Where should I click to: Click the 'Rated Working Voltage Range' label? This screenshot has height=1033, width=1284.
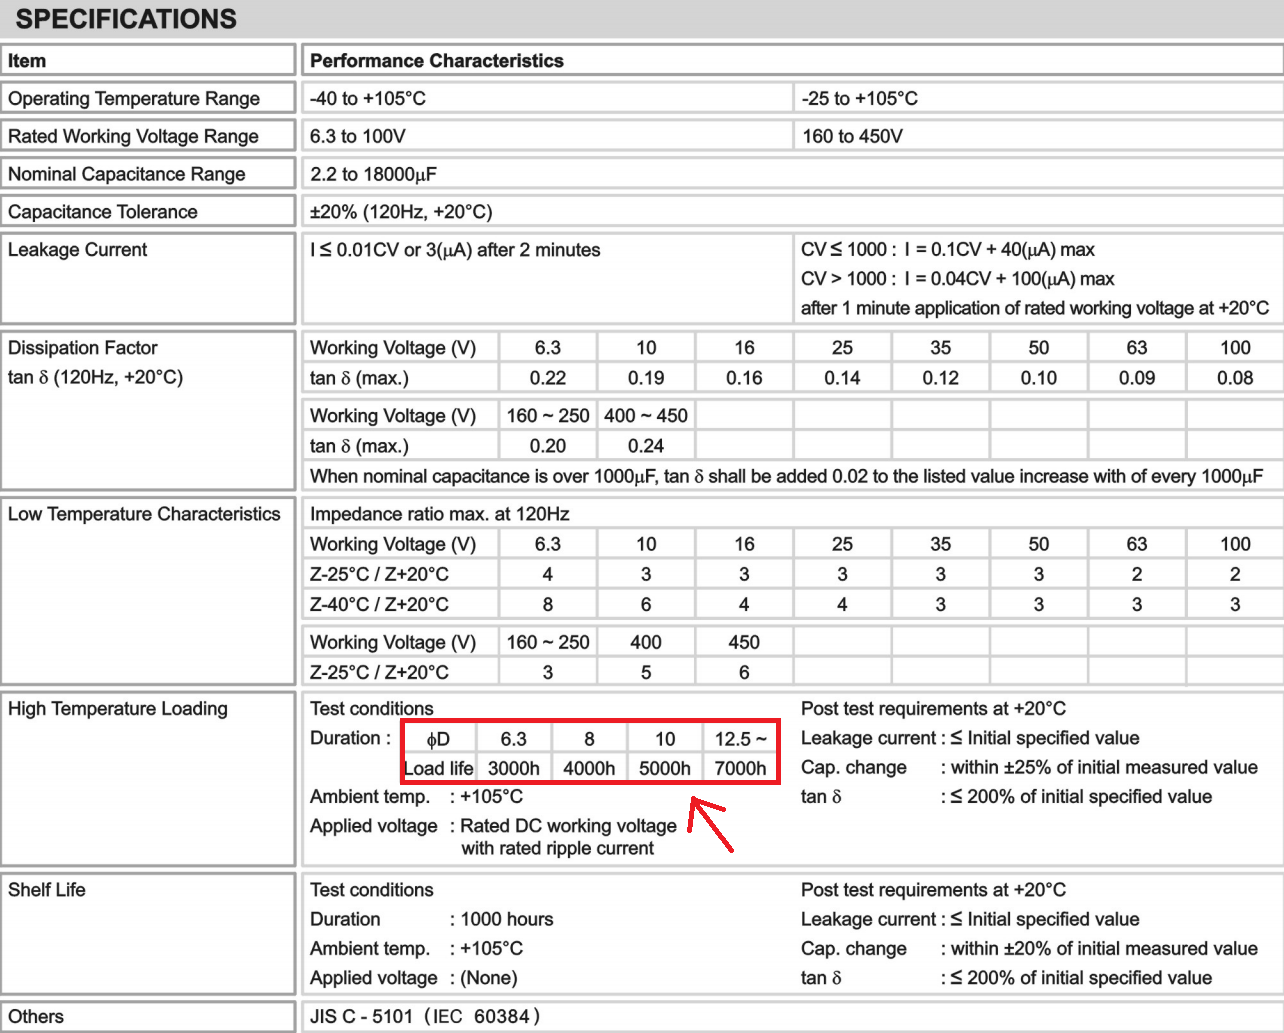(133, 137)
